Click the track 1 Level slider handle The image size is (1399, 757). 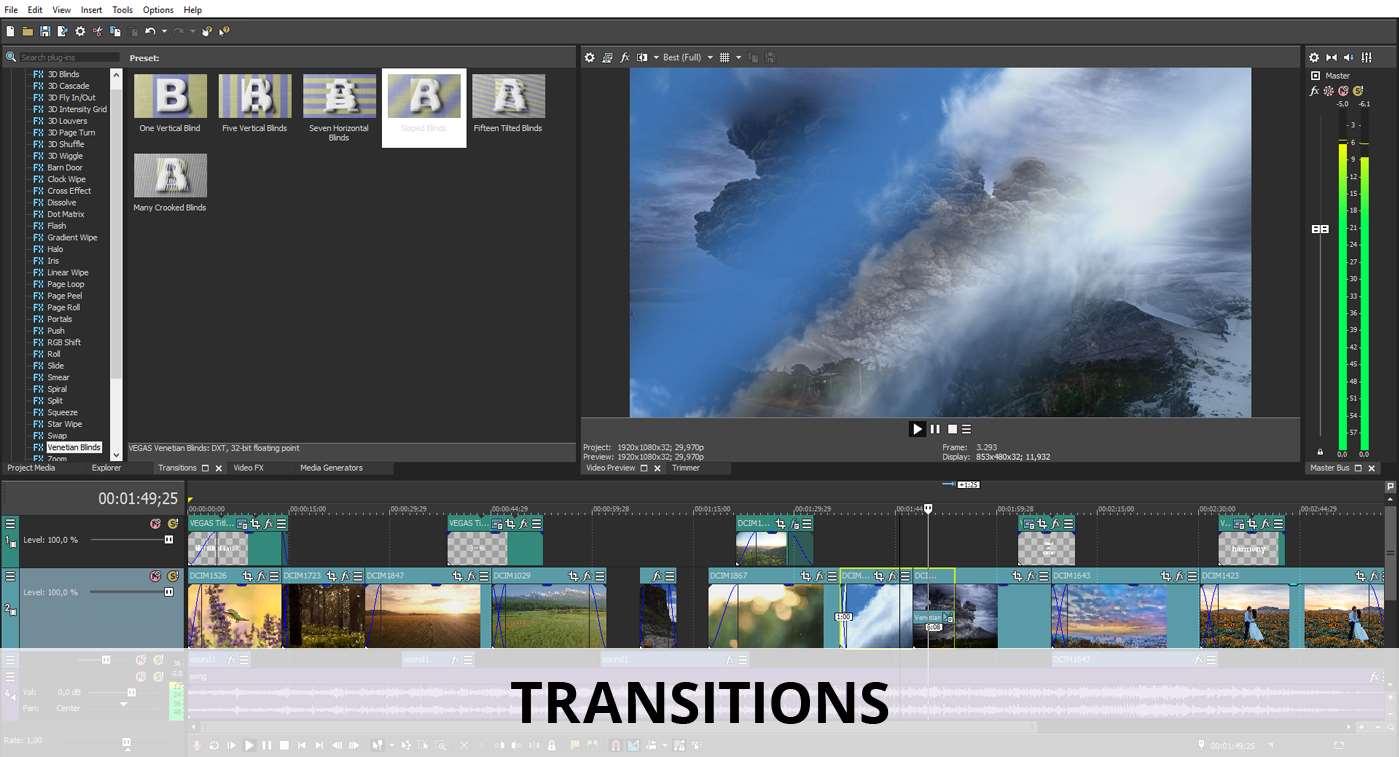[x=168, y=540]
